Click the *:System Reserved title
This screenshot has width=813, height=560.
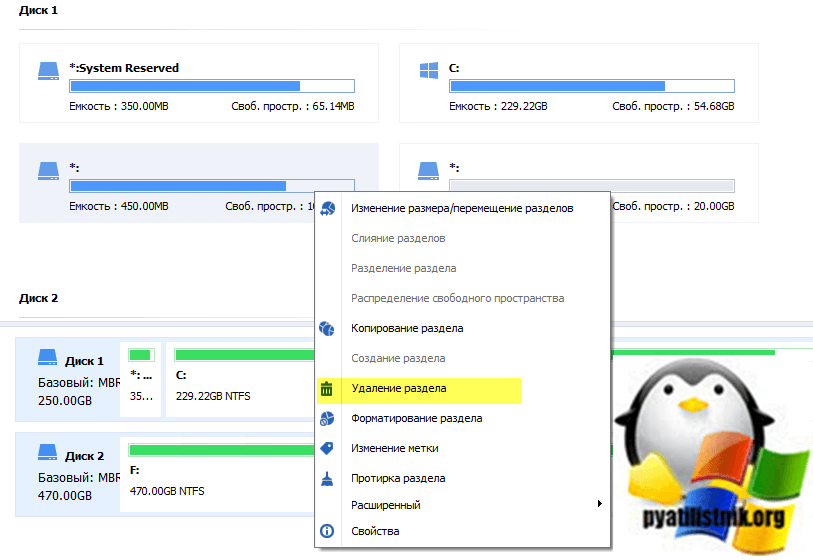point(124,68)
